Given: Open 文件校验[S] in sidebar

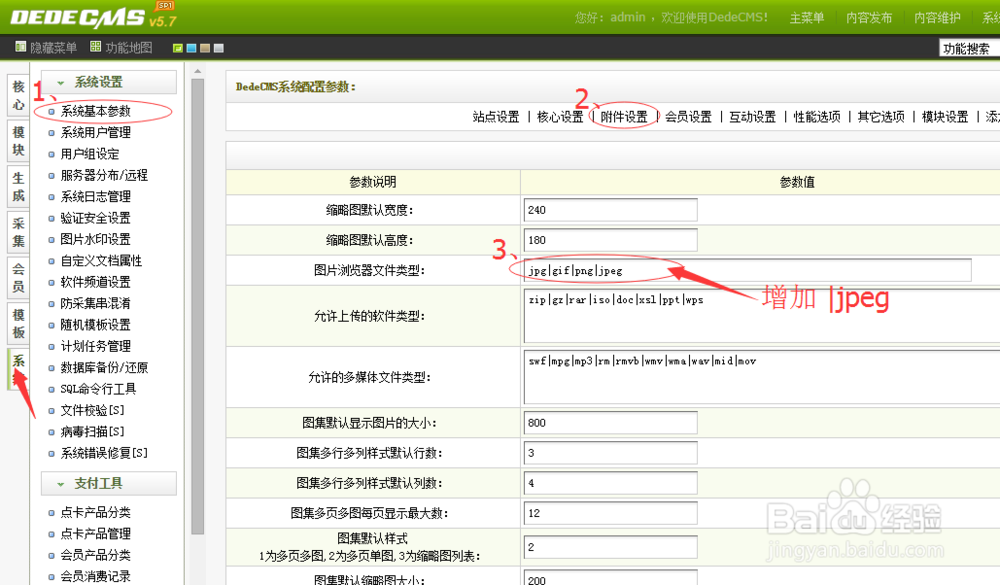Looking at the screenshot, I should point(92,410).
